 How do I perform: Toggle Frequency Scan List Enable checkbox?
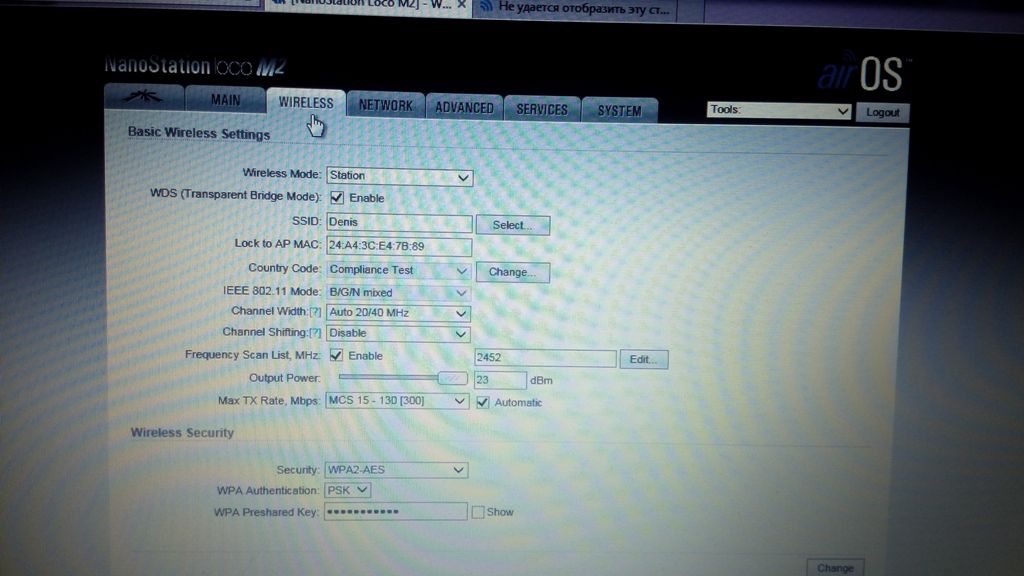(x=336, y=355)
